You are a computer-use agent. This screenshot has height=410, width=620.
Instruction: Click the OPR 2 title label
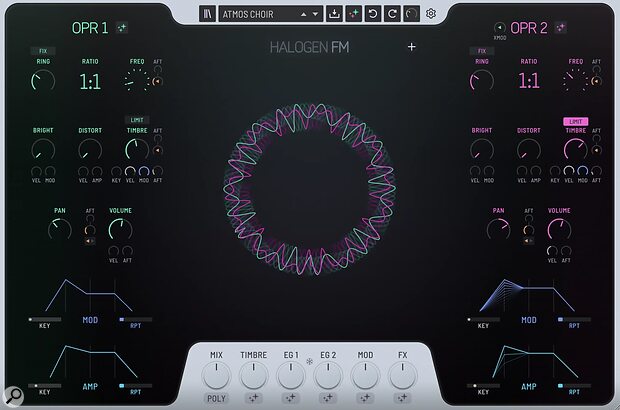[x=529, y=28]
